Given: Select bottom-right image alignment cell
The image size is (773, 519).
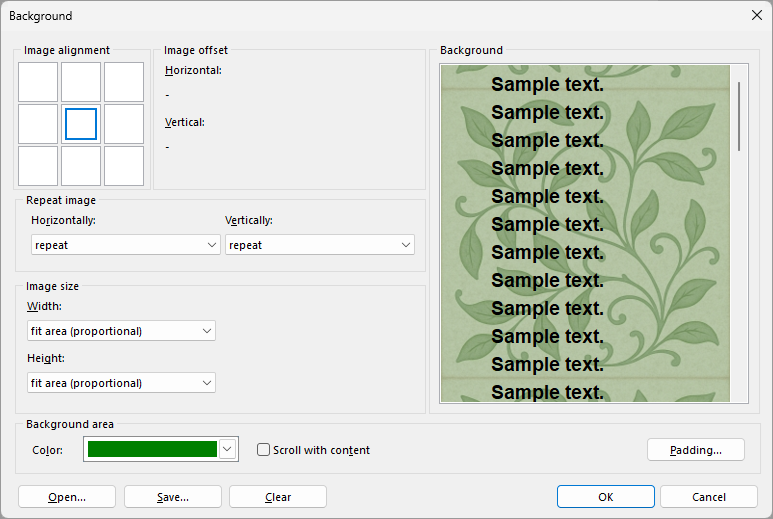Looking at the screenshot, I should coord(124,166).
